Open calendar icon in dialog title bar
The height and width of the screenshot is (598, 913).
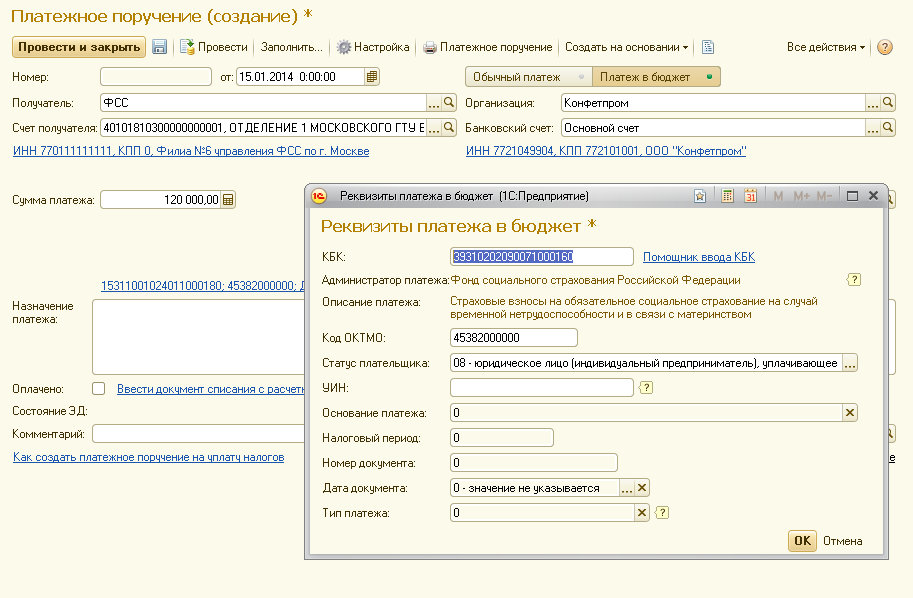[x=750, y=196]
